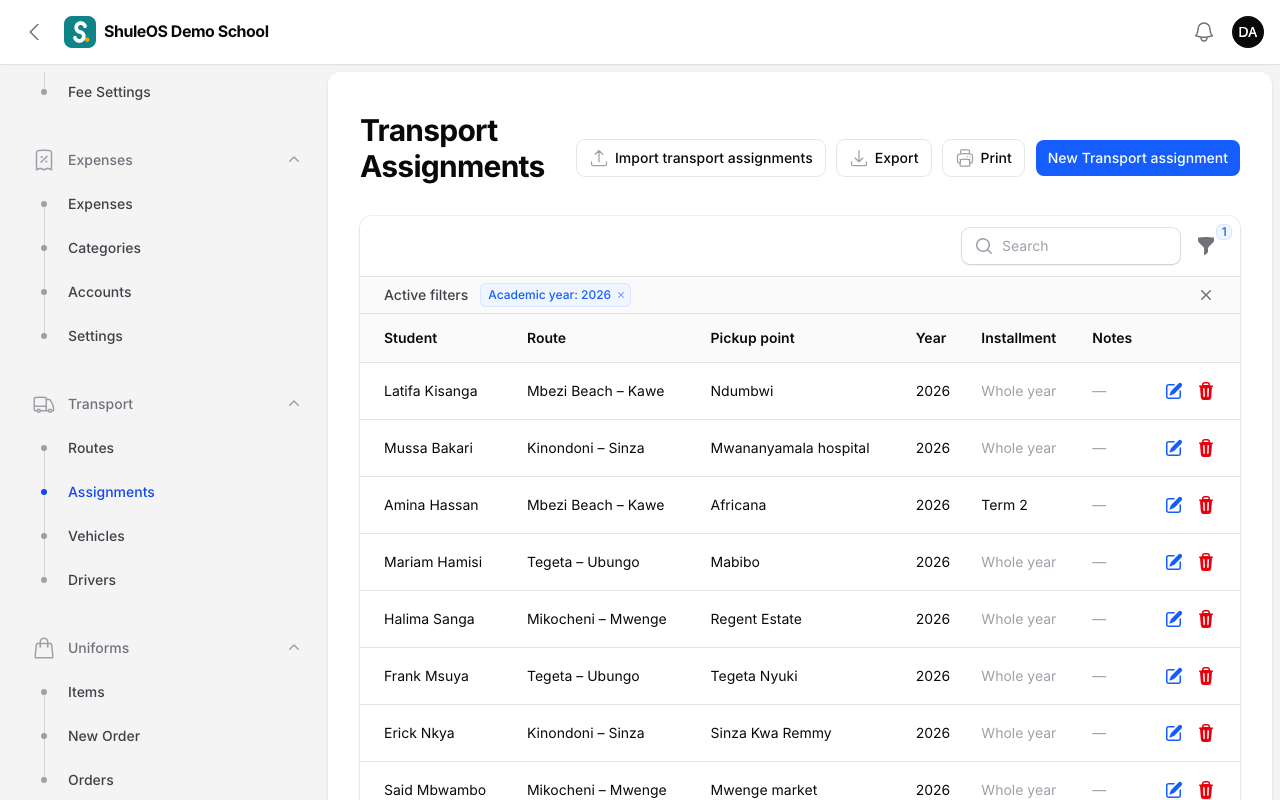Click student name Latifa Kisanga
1280x800 pixels.
[x=430, y=391]
